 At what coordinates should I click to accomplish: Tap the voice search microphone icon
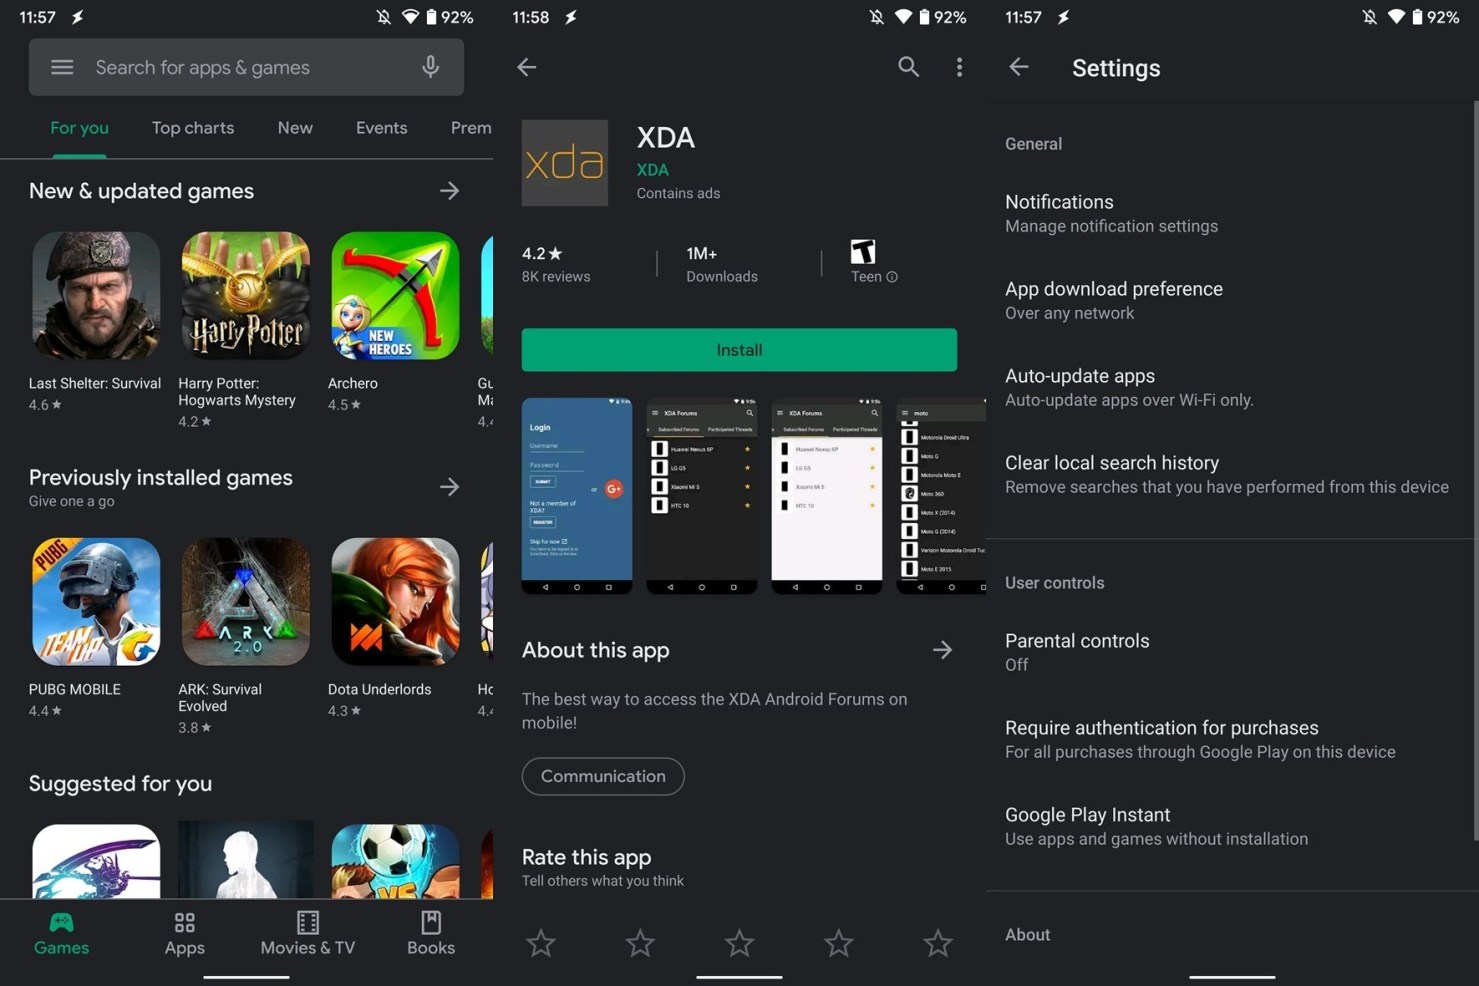(430, 67)
